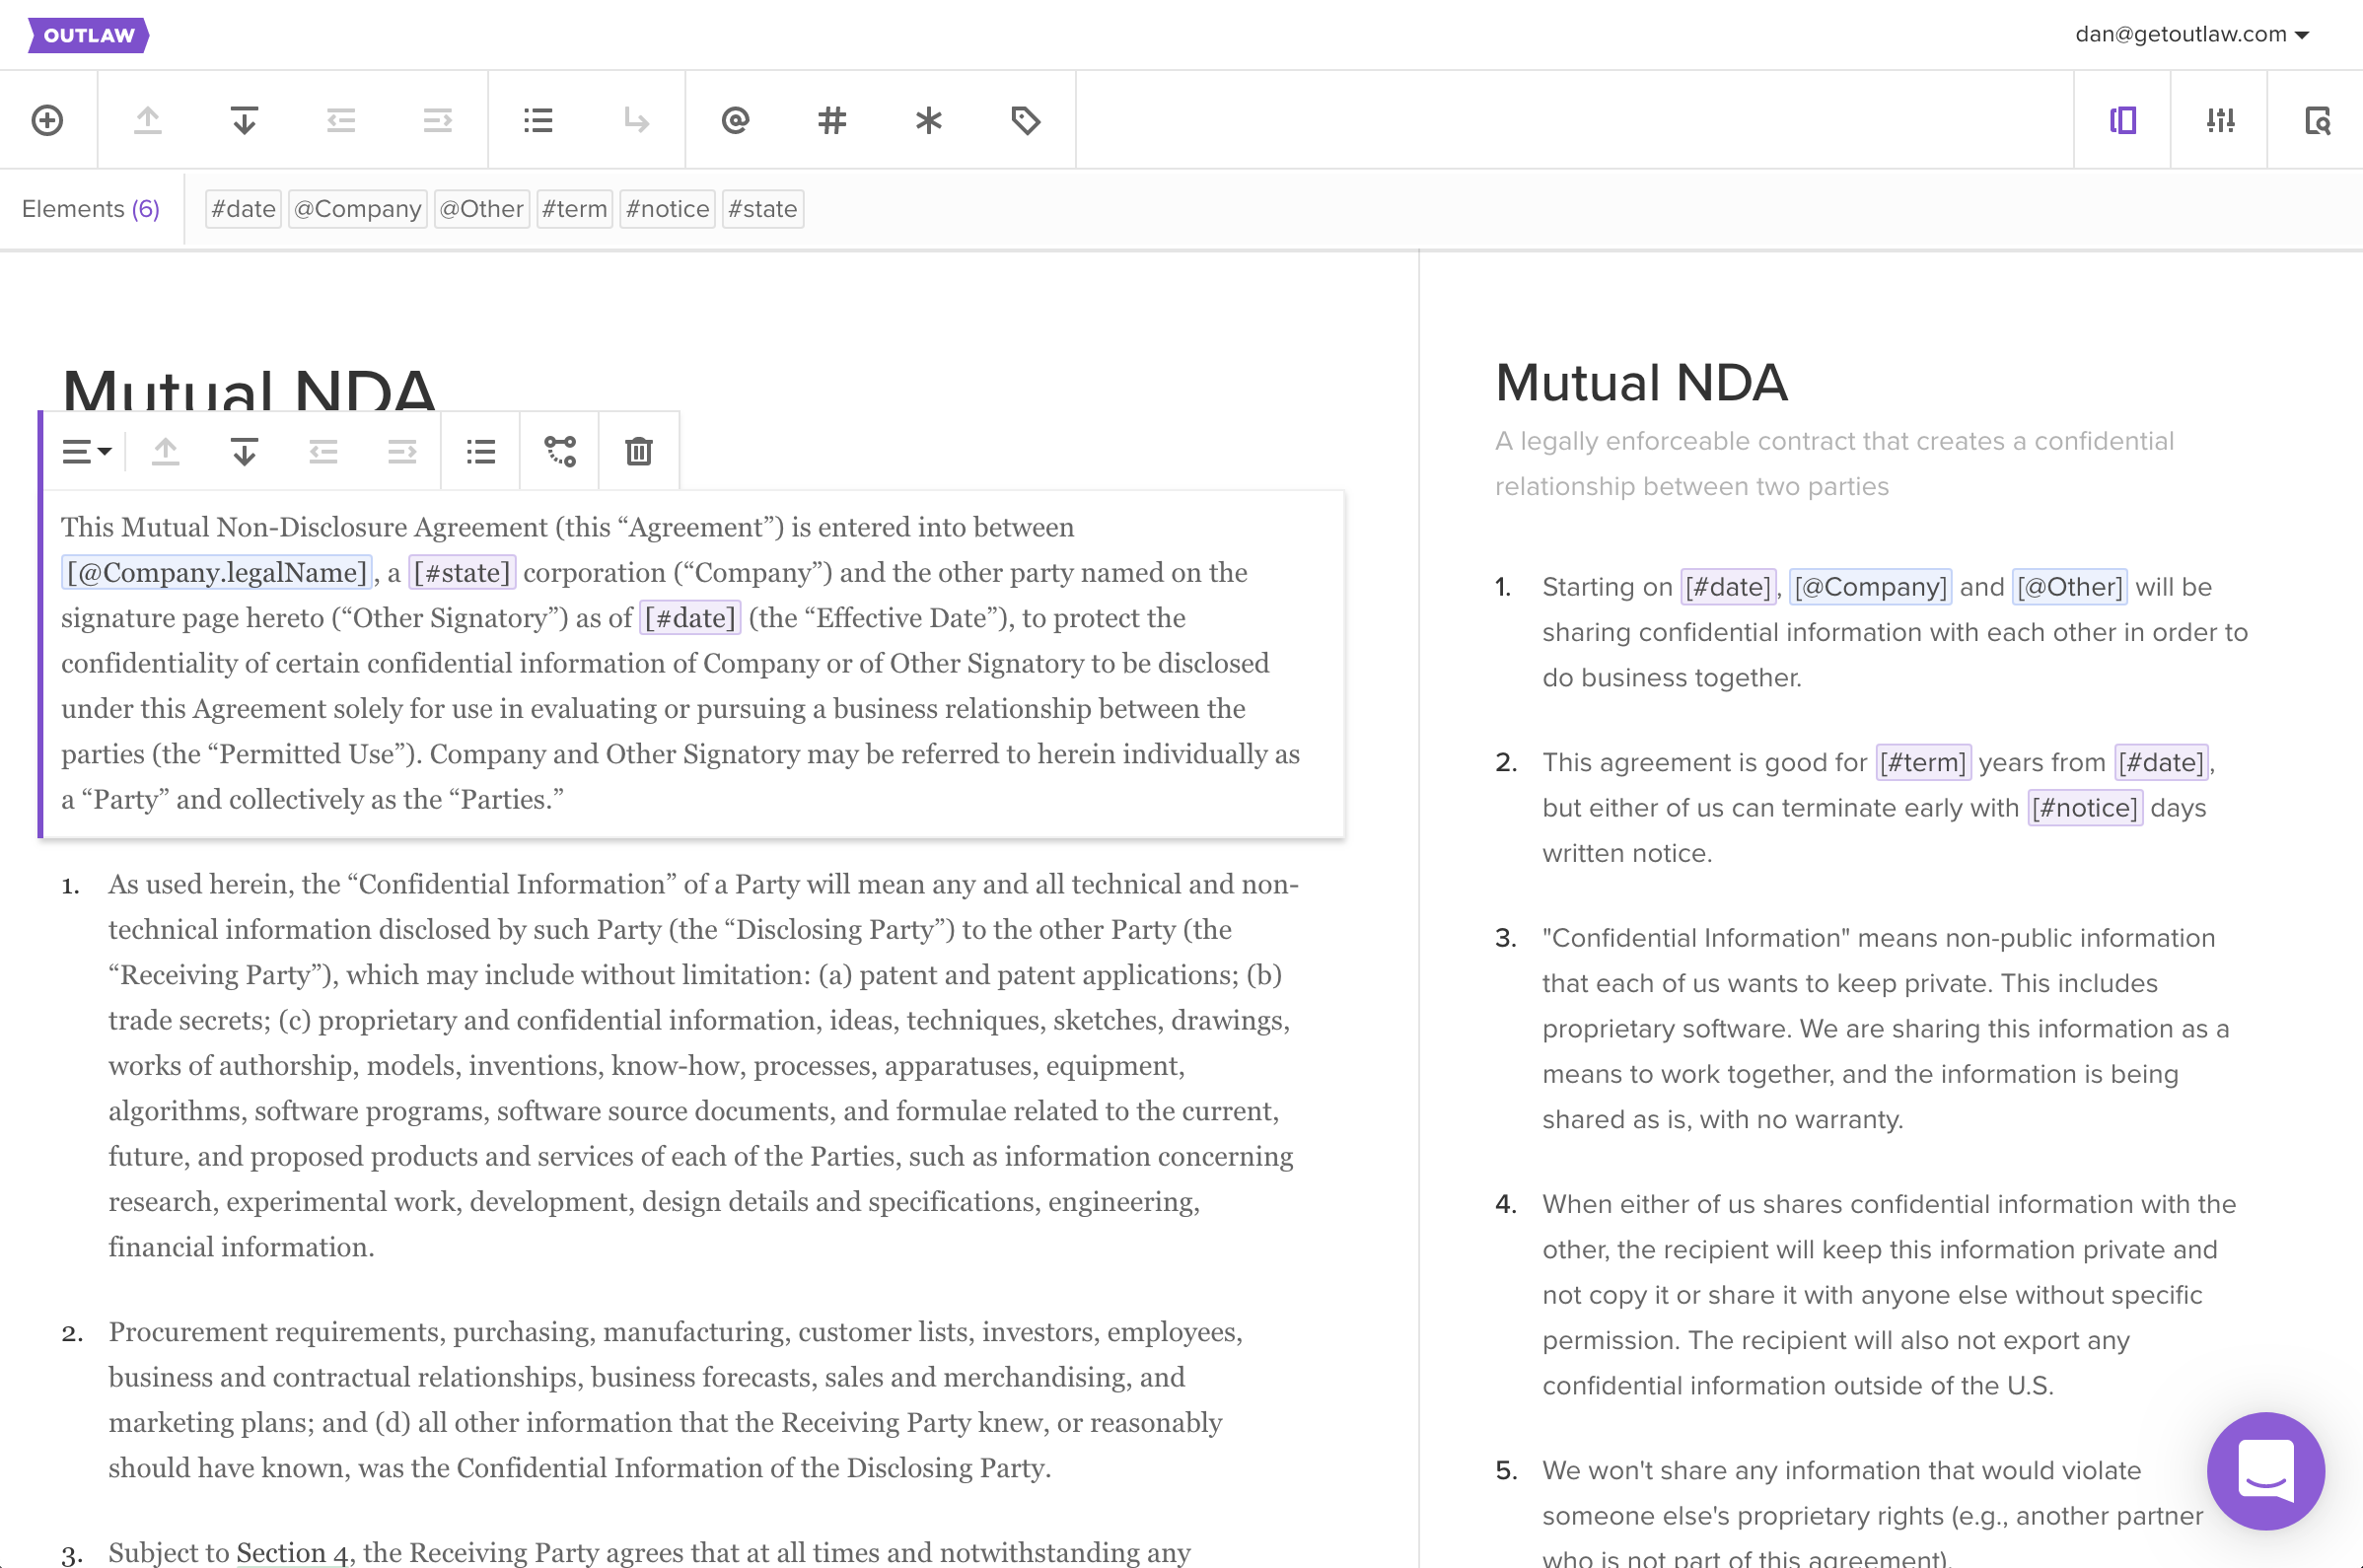Select the #state element chip
The image size is (2363, 1568).
pyautogui.click(x=763, y=209)
